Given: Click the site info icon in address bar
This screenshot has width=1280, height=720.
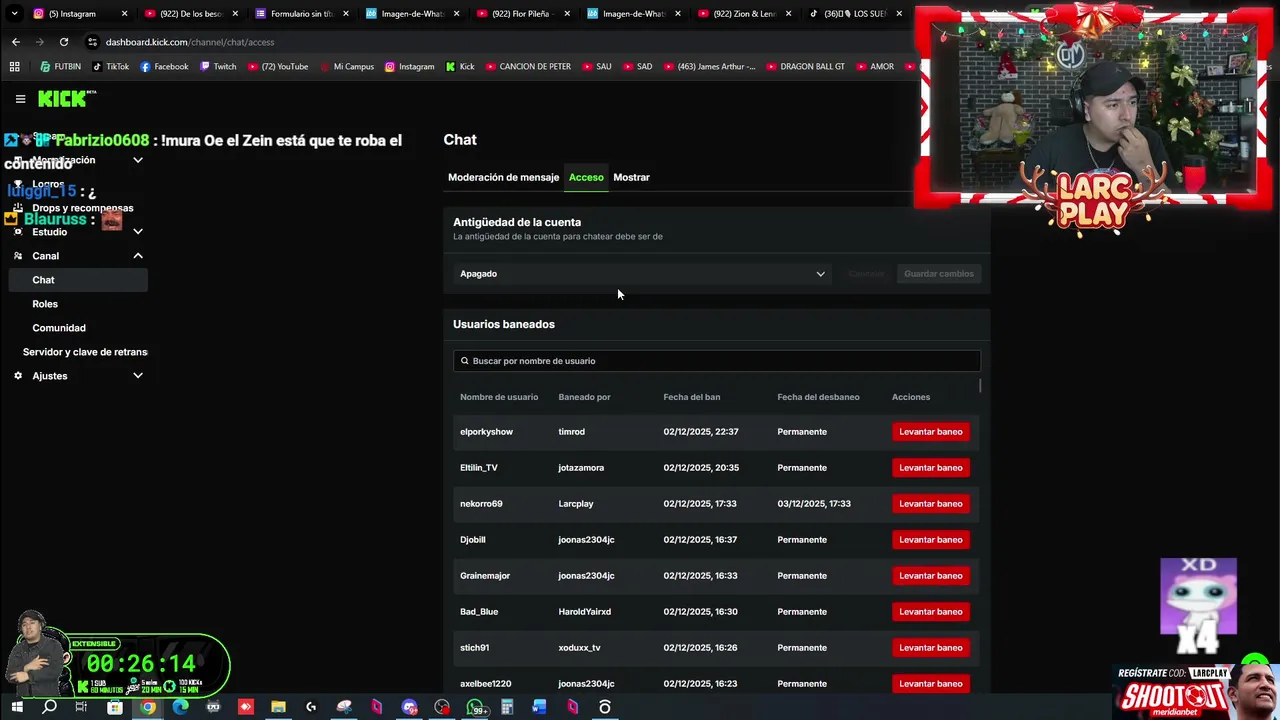Looking at the screenshot, I should [92, 42].
